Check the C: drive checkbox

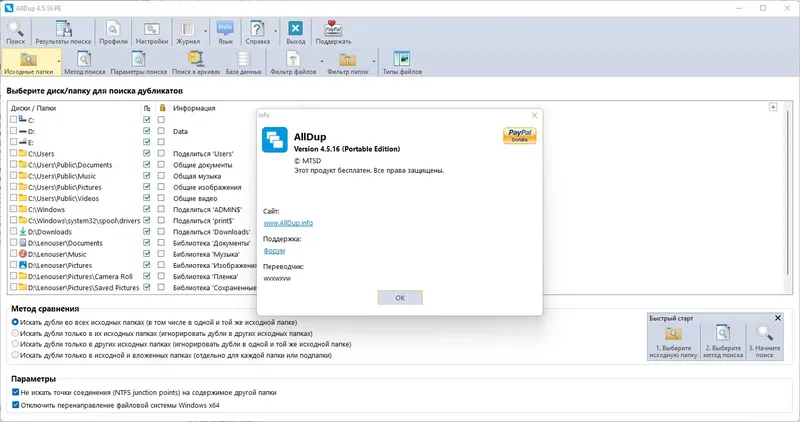(x=13, y=119)
